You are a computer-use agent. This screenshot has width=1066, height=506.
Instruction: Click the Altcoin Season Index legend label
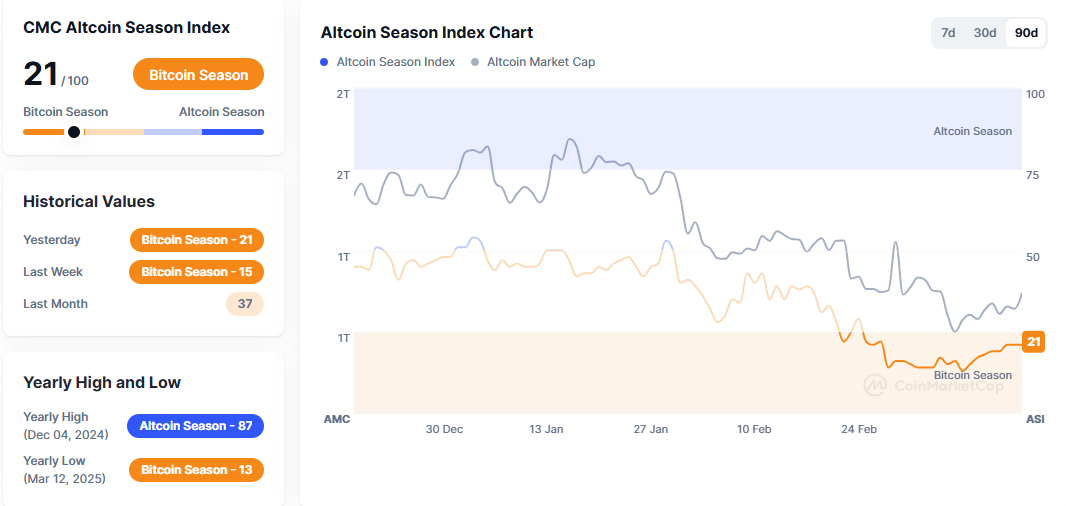coord(395,62)
